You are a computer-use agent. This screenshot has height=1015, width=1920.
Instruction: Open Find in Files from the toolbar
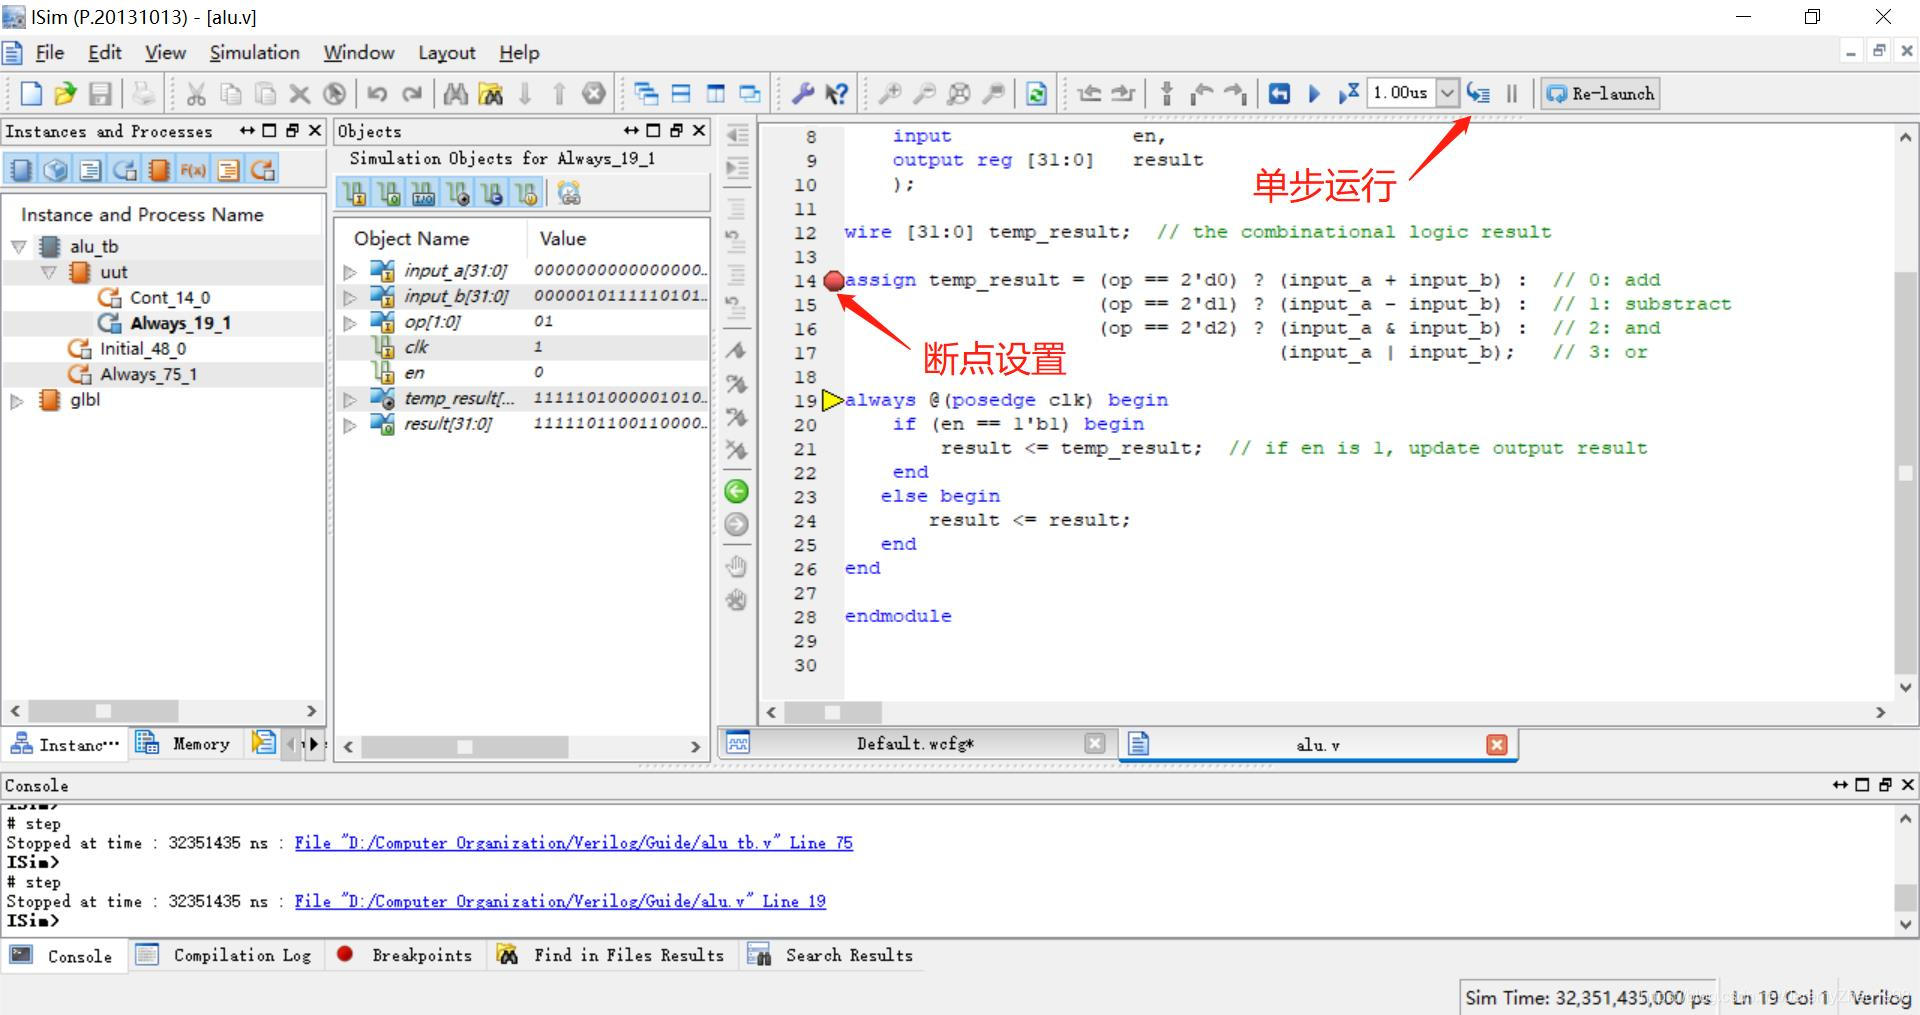[491, 94]
